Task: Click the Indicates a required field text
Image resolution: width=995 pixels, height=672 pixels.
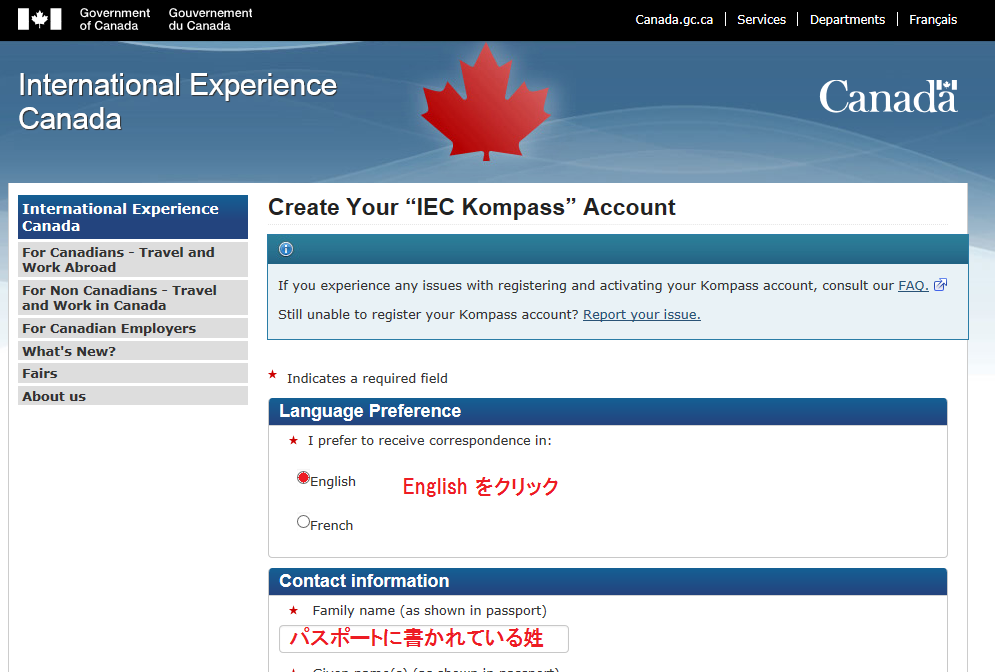Action: [367, 378]
